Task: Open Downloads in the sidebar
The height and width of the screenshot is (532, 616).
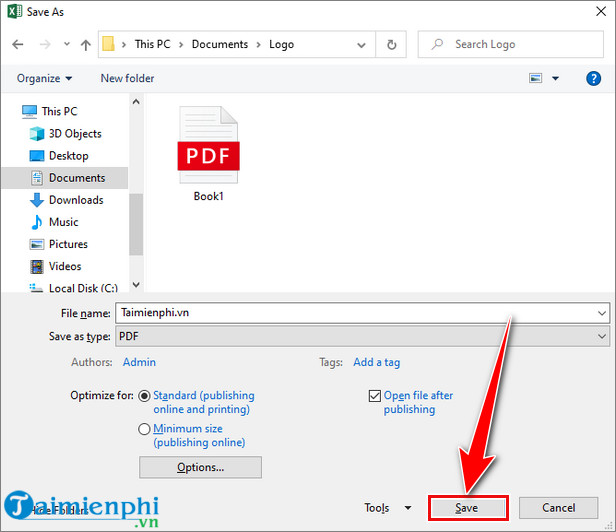Action: 76,200
